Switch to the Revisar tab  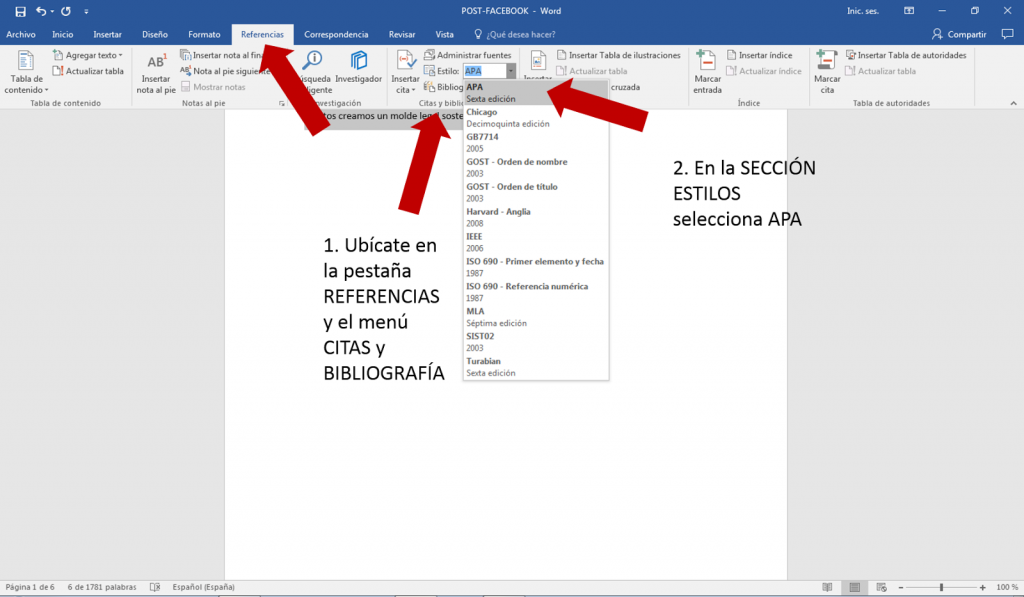pos(402,35)
